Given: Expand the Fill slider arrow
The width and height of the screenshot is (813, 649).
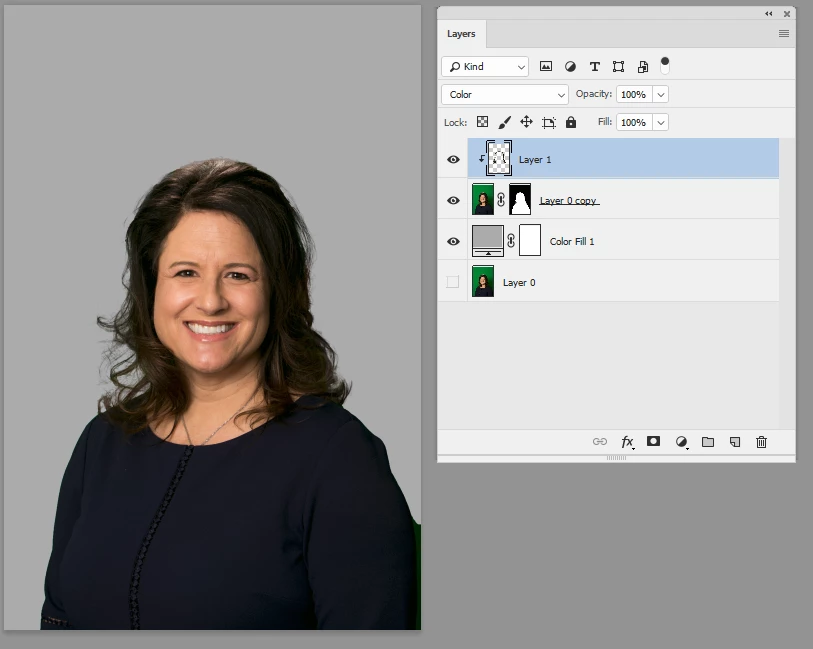Looking at the screenshot, I should point(661,122).
